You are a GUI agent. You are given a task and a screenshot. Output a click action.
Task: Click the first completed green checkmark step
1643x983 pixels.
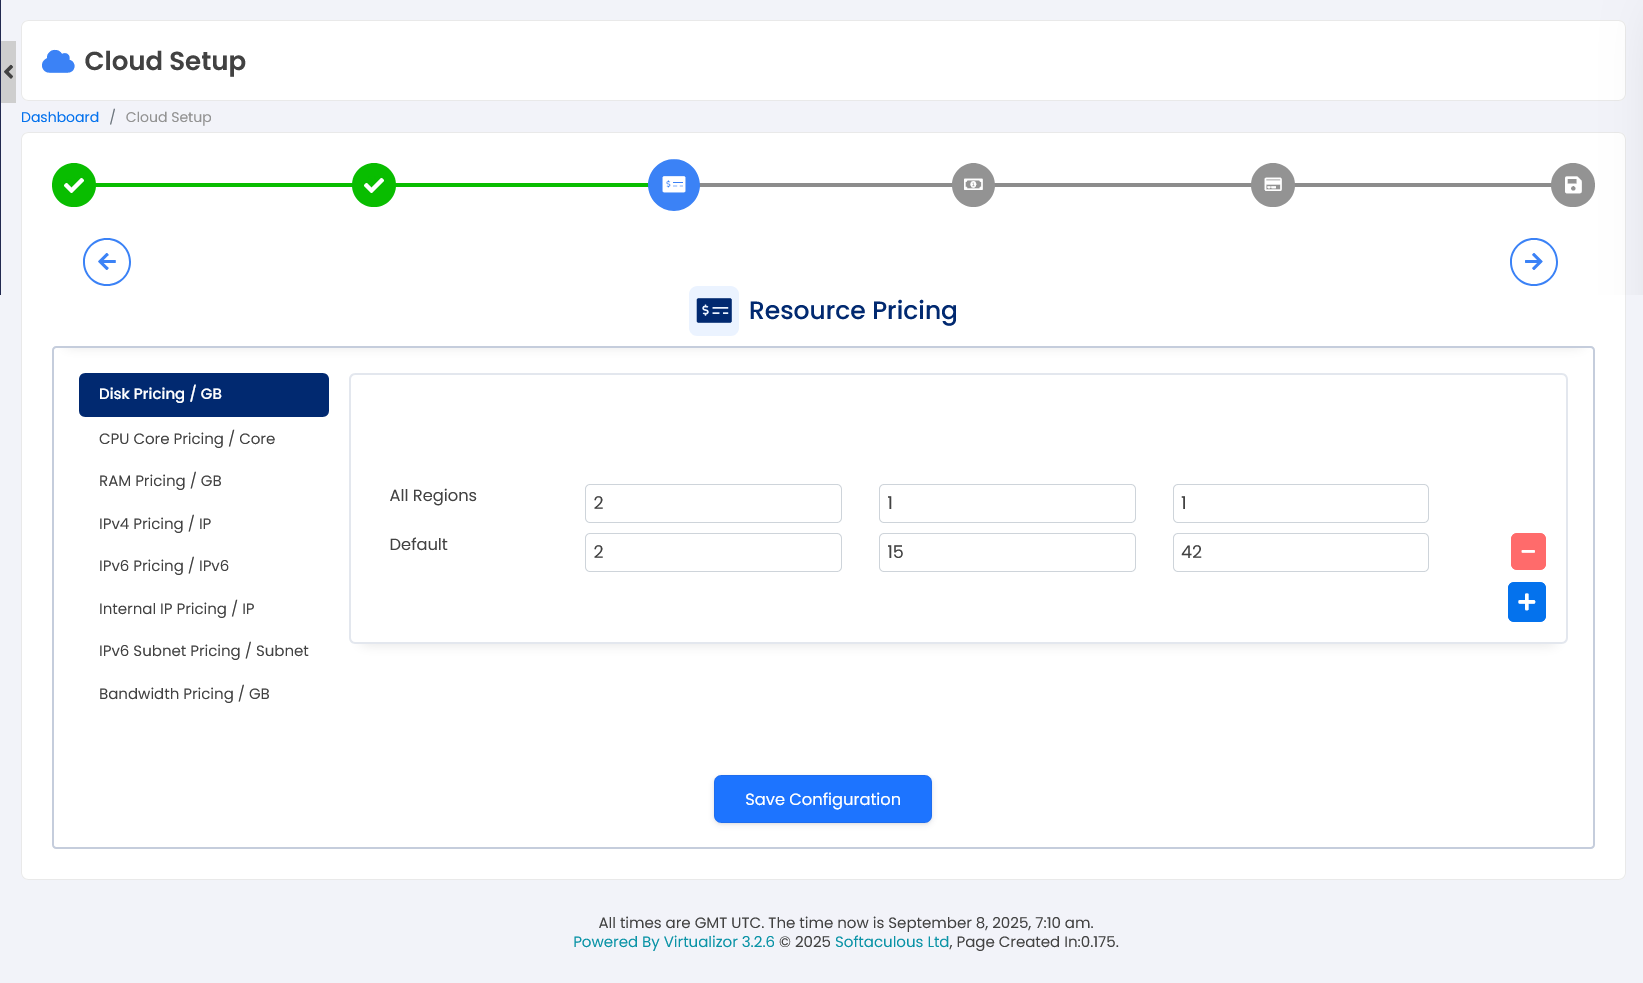click(74, 185)
